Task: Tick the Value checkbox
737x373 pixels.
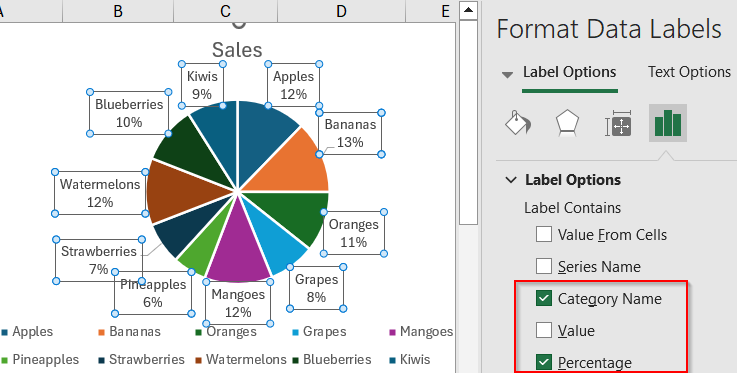Action: click(544, 330)
